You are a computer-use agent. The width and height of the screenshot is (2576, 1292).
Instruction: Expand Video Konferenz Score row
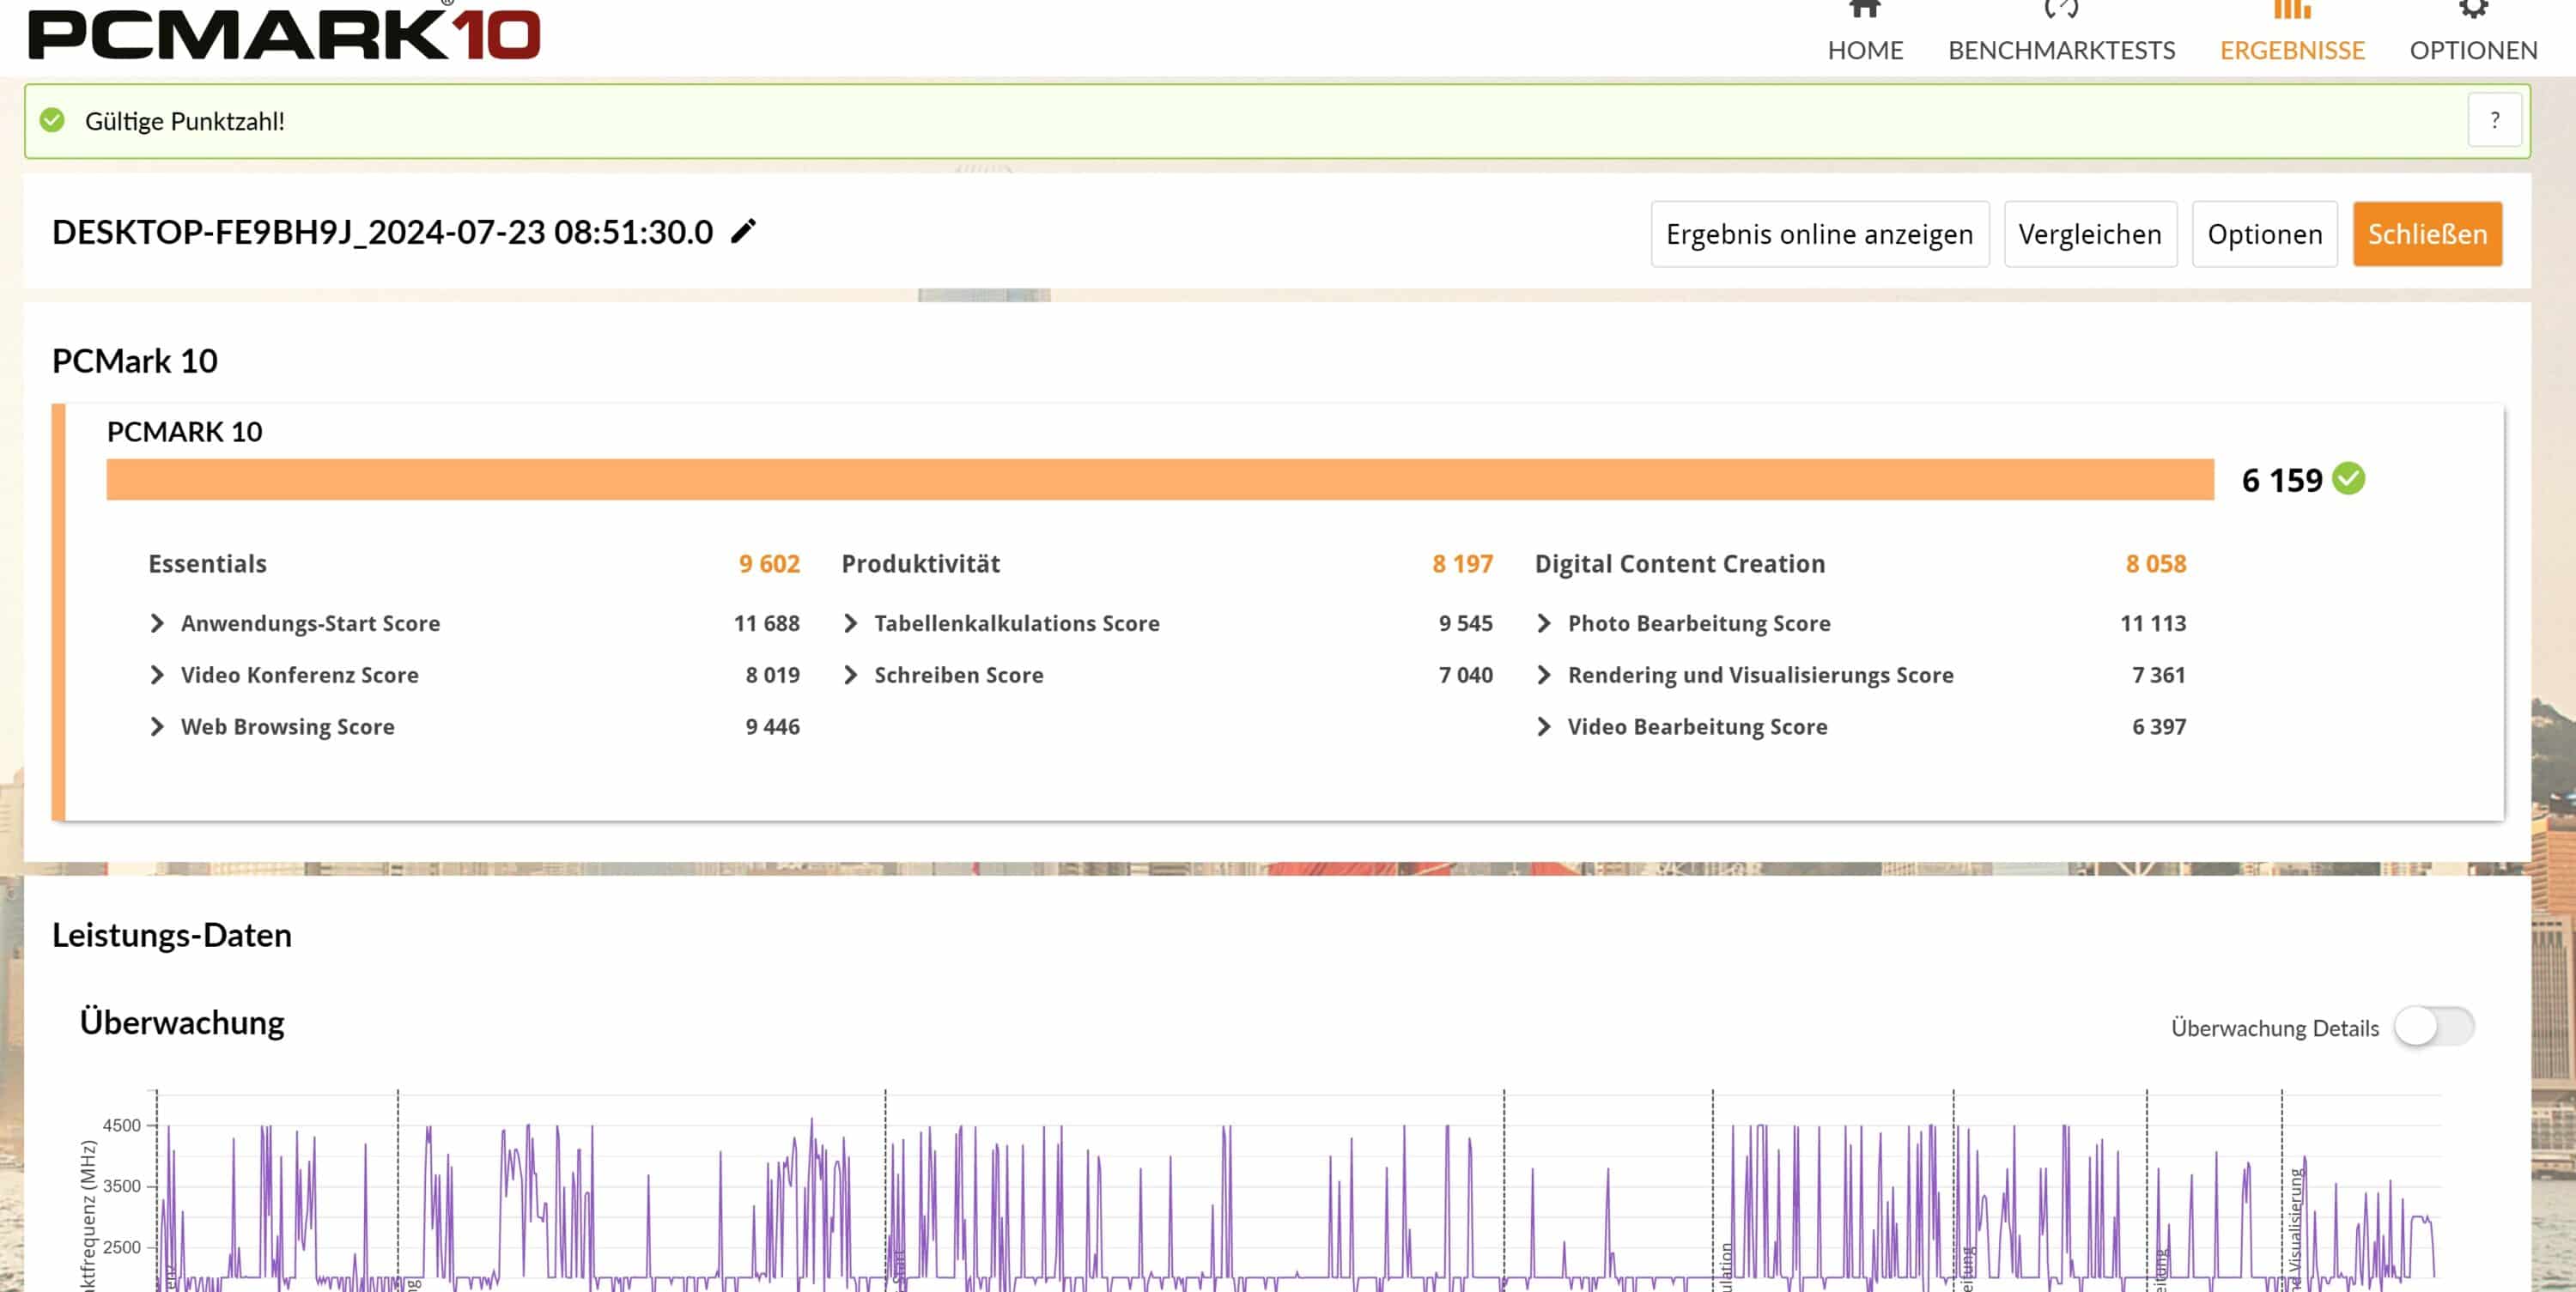(157, 675)
